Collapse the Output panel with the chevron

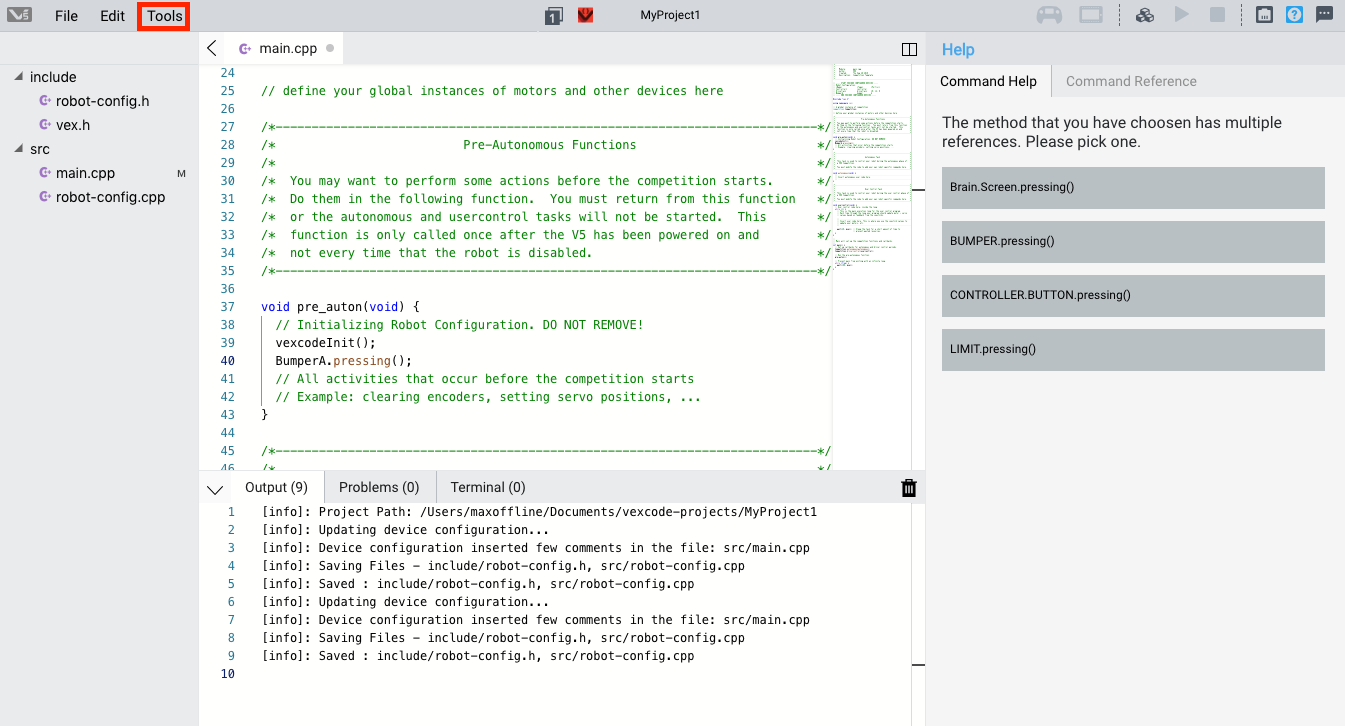(214, 488)
